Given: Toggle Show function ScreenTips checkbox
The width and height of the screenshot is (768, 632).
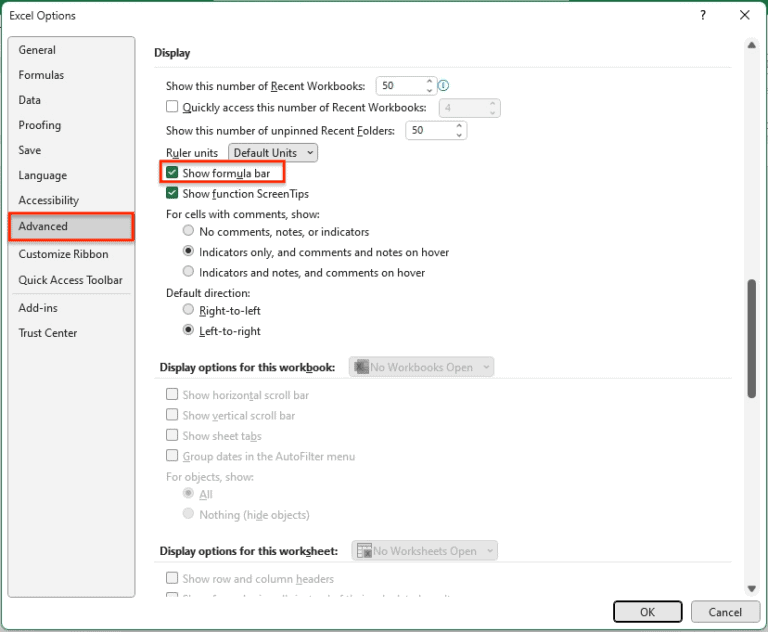Looking at the screenshot, I should point(172,193).
